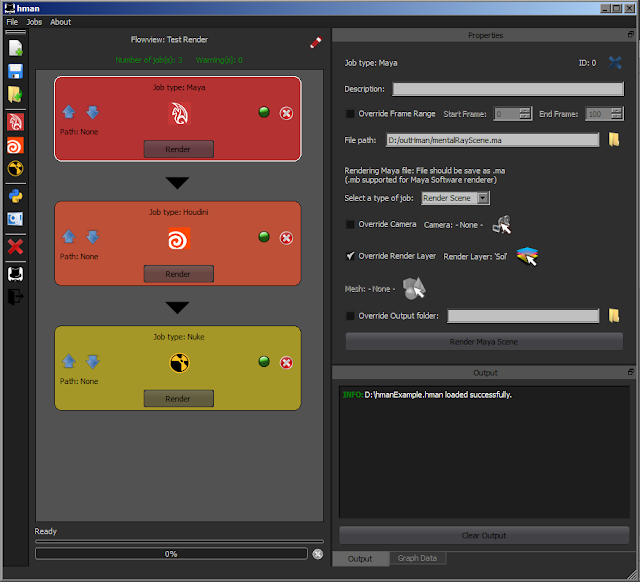This screenshot has width=640, height=582.
Task: Click Render on the Maya job
Action: click(178, 149)
